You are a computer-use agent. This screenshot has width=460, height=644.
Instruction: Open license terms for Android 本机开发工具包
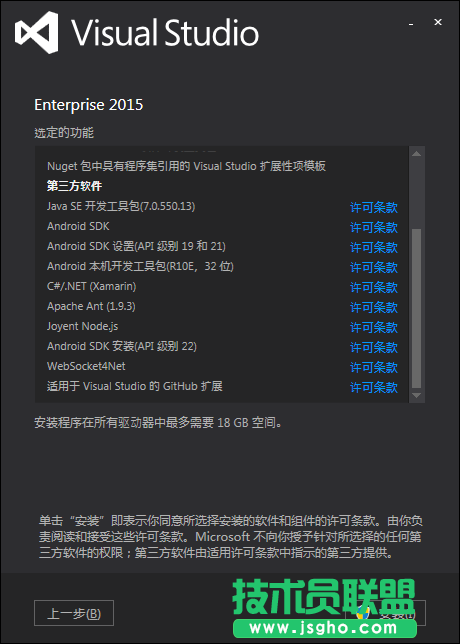pos(374,267)
